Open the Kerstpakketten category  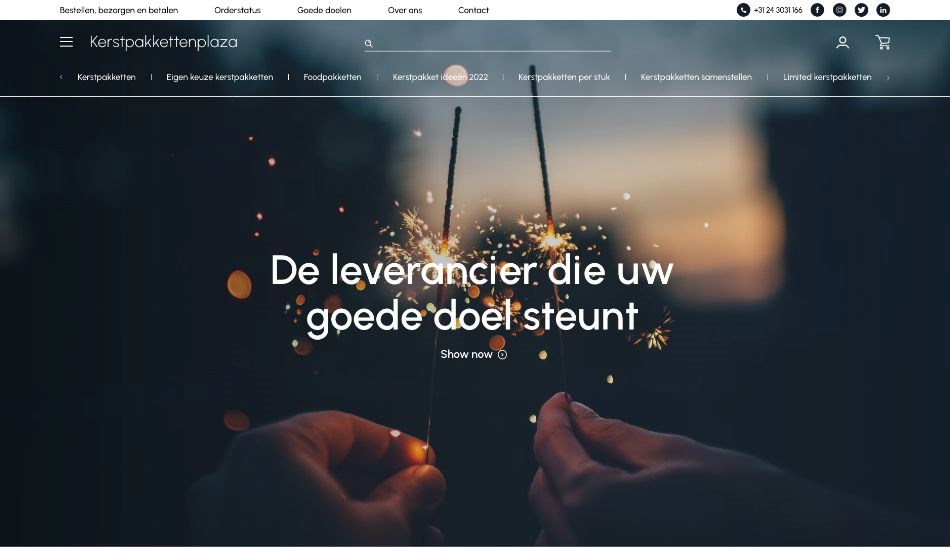(106, 77)
